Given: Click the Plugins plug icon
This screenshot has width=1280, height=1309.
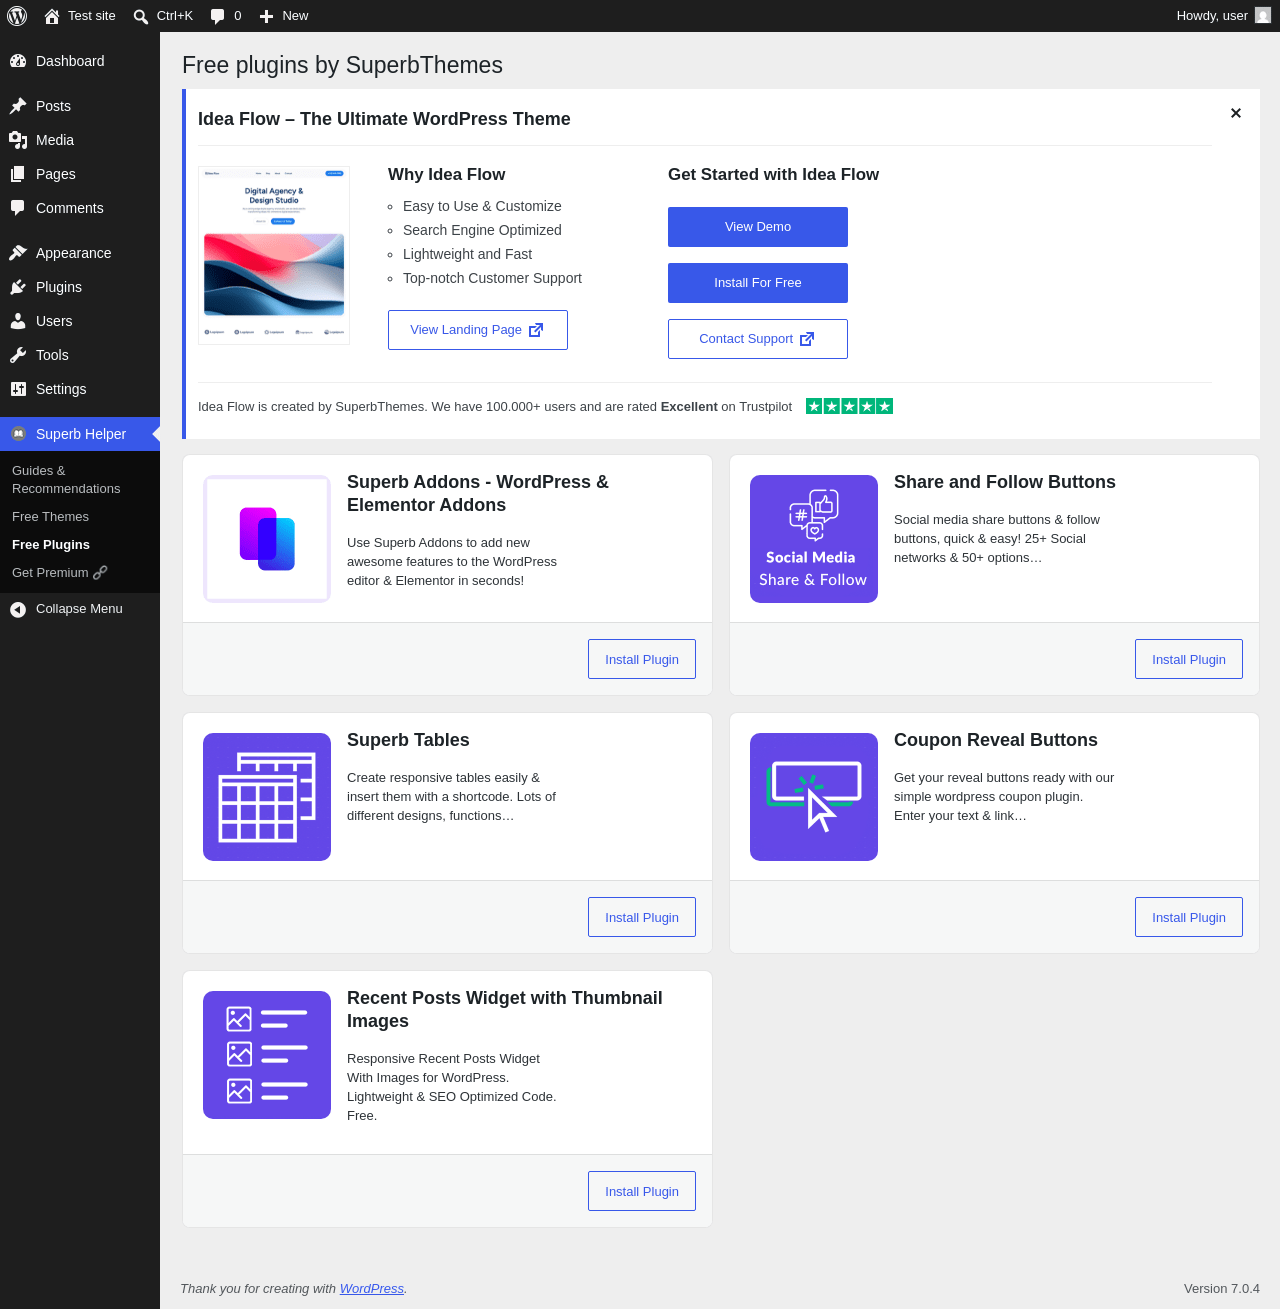Looking at the screenshot, I should 18,287.
